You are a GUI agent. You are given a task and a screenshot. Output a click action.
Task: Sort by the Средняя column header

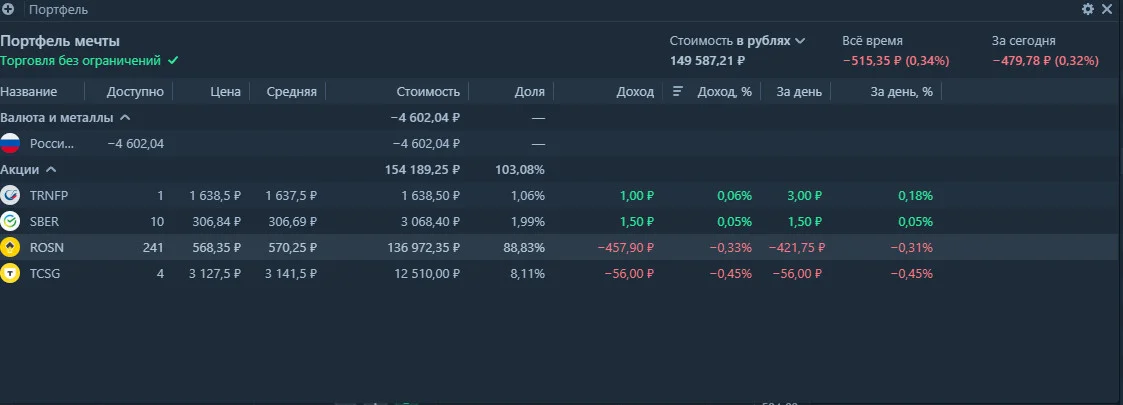291,92
